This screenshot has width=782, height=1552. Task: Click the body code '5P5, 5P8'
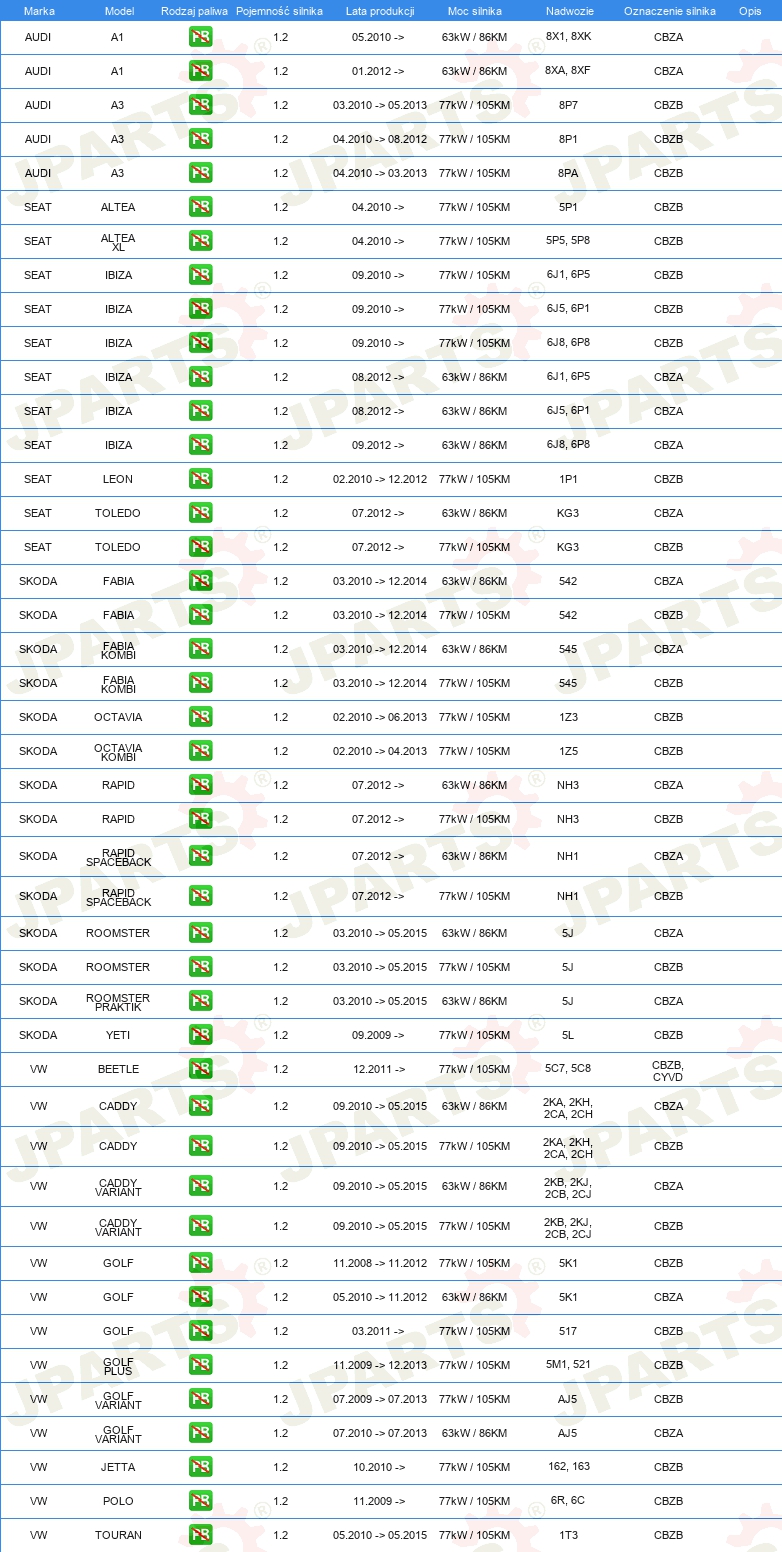point(568,241)
